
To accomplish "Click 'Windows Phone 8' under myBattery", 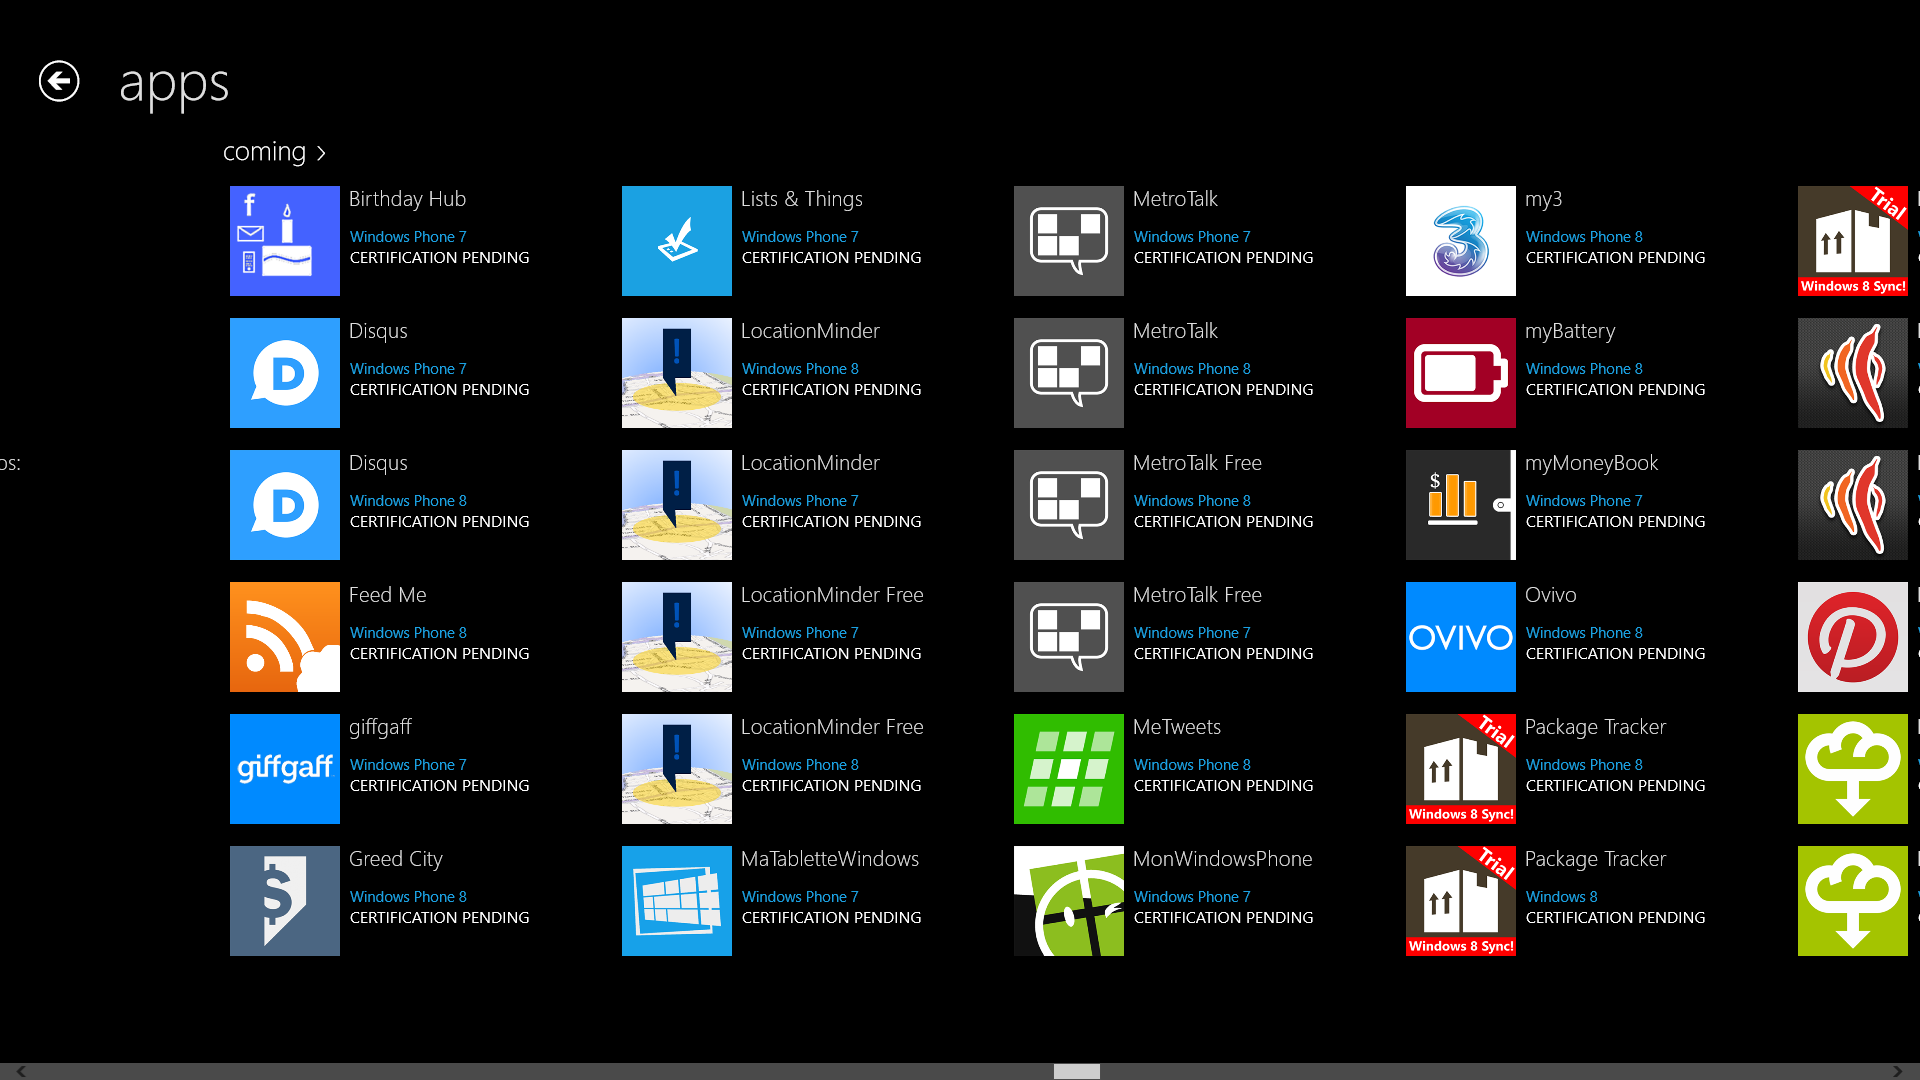I will tap(1584, 369).
